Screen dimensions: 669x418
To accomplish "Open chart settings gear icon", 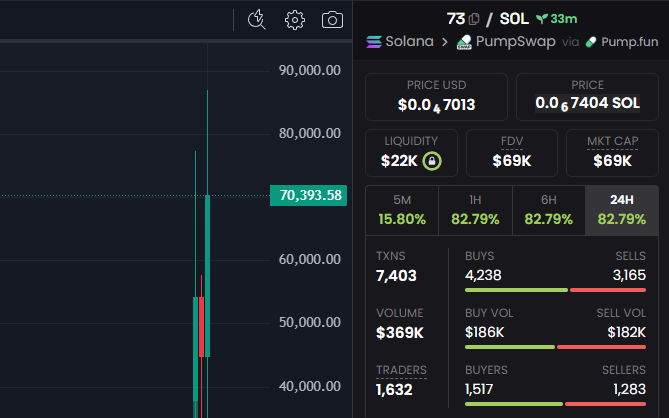I will (x=295, y=20).
